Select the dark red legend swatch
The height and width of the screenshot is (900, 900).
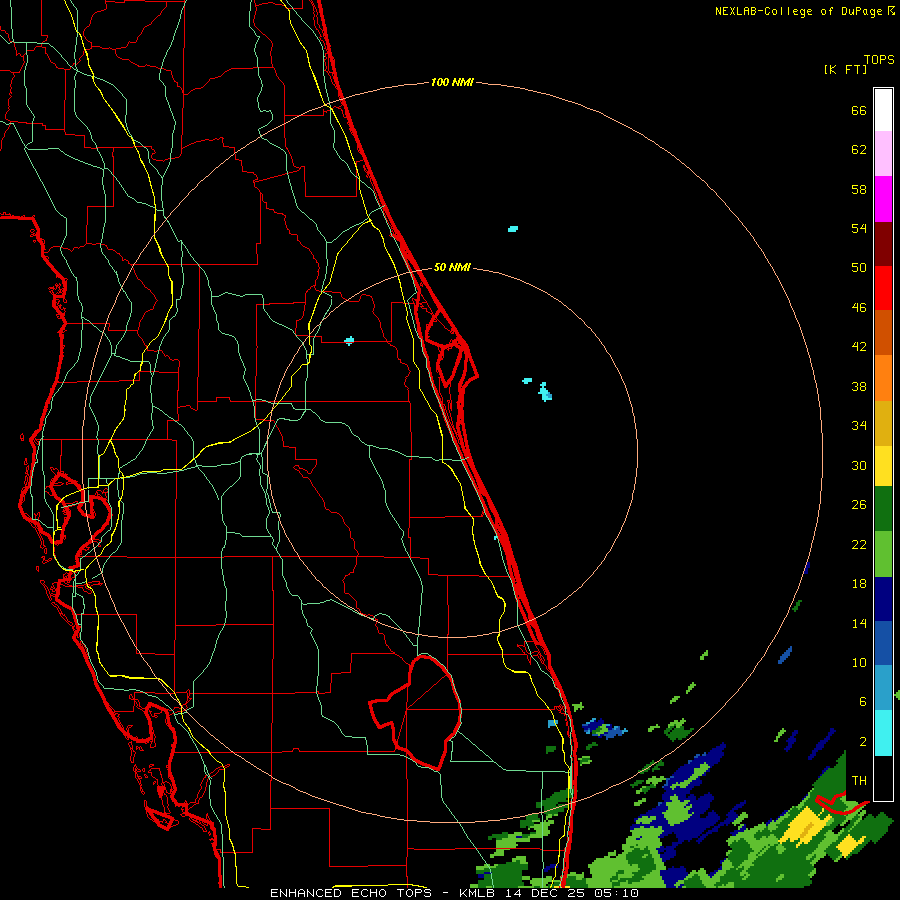point(883,244)
